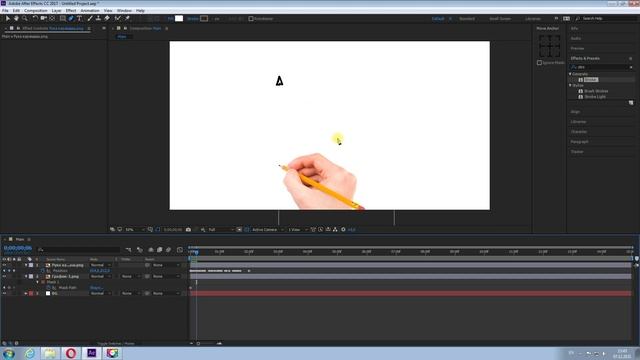This screenshot has height=360, width=640.
Task: Click the Stroke Light effect preset
Action: pos(595,97)
